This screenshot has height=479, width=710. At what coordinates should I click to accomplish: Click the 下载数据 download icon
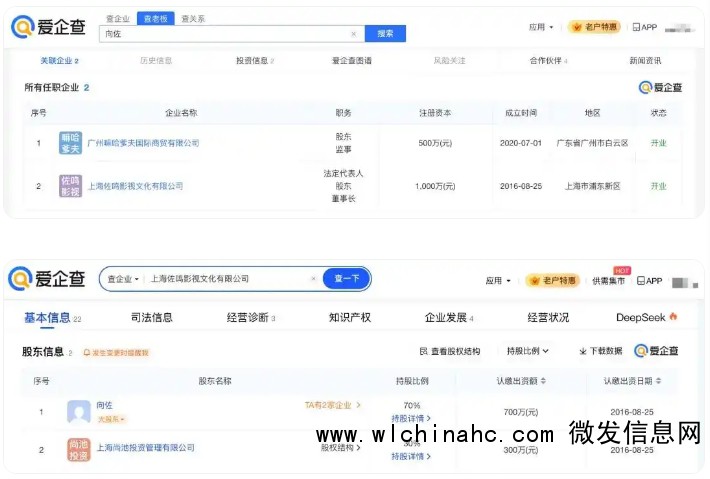pos(583,351)
